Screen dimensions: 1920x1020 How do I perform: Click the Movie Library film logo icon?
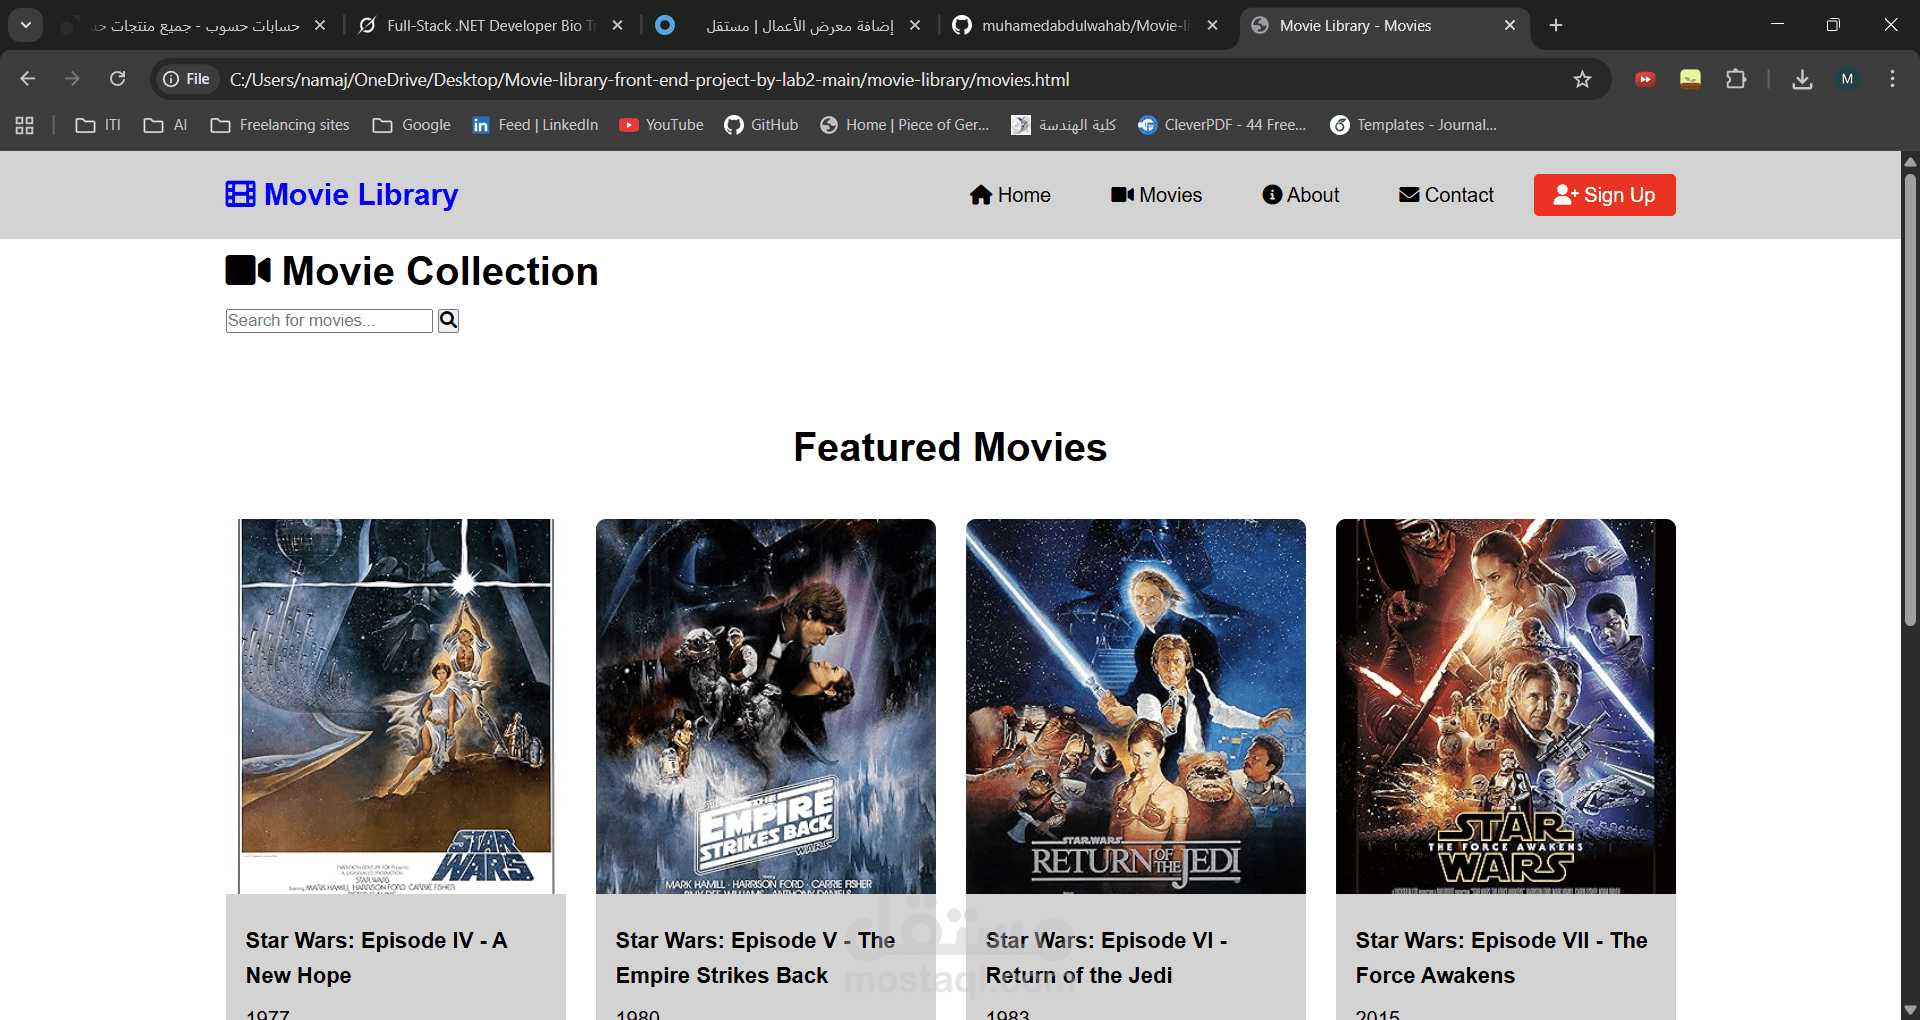[x=240, y=194]
